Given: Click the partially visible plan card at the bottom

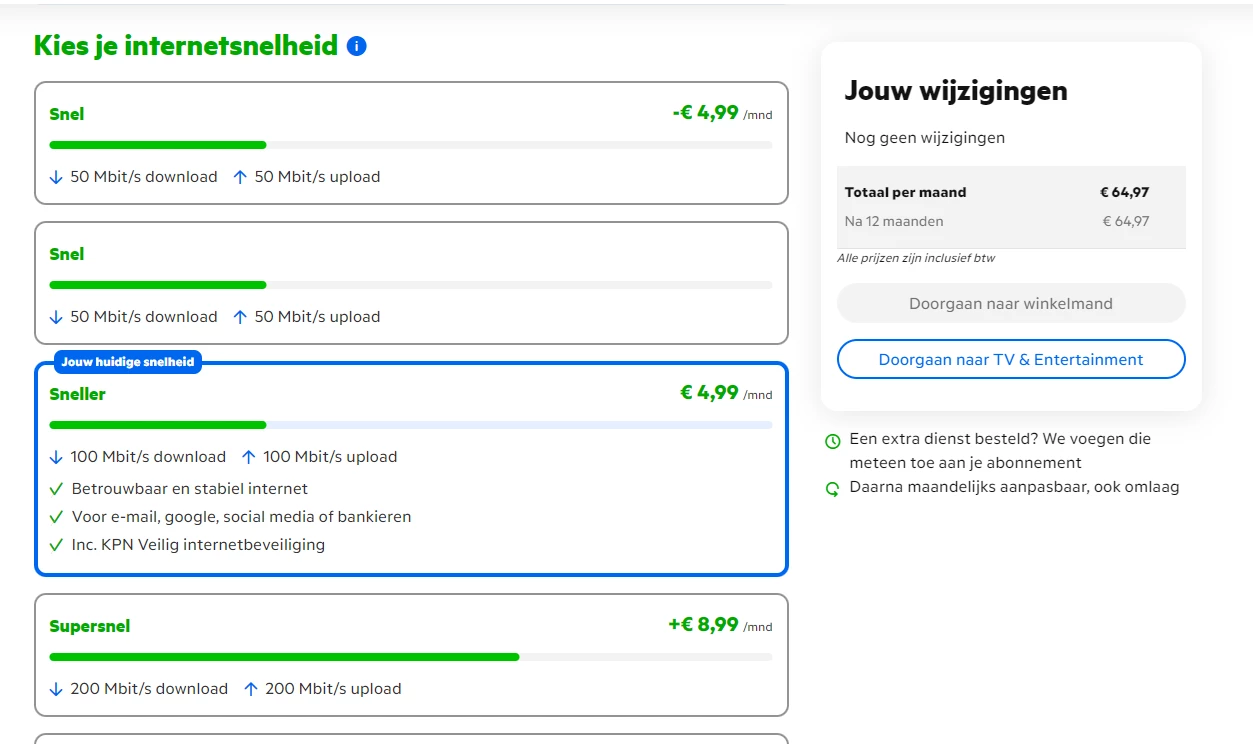Looking at the screenshot, I should pyautogui.click(x=411, y=739).
